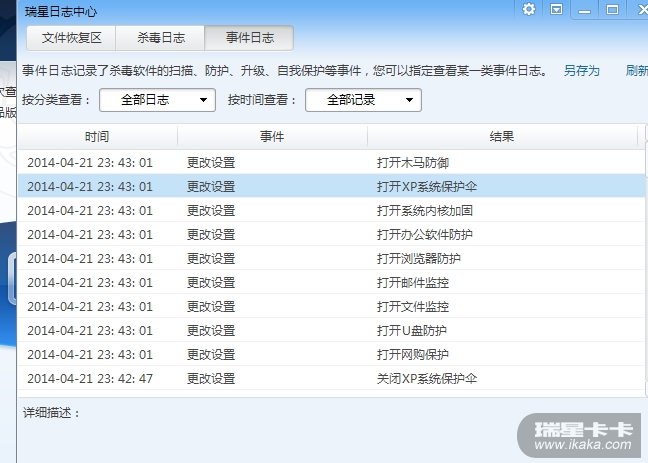Click the 按时间查看 label
The width and height of the screenshot is (648, 463).
262,100
